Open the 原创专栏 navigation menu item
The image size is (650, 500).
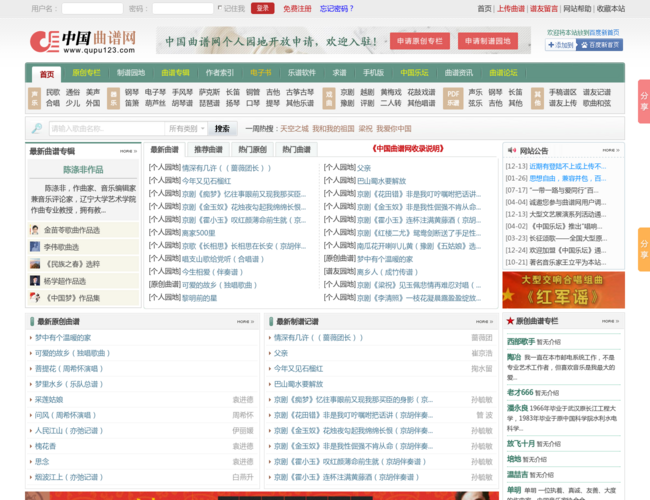pos(87,73)
